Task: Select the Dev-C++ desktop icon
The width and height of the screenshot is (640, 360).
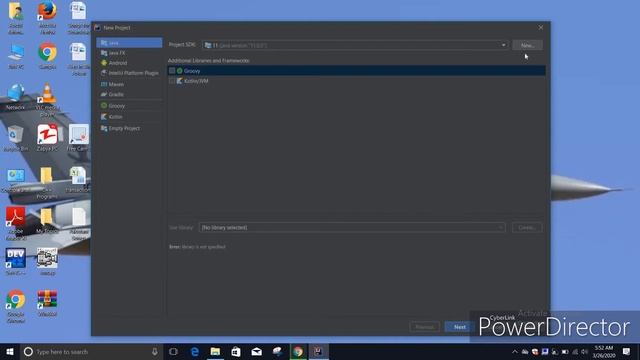Action: [x=16, y=262]
